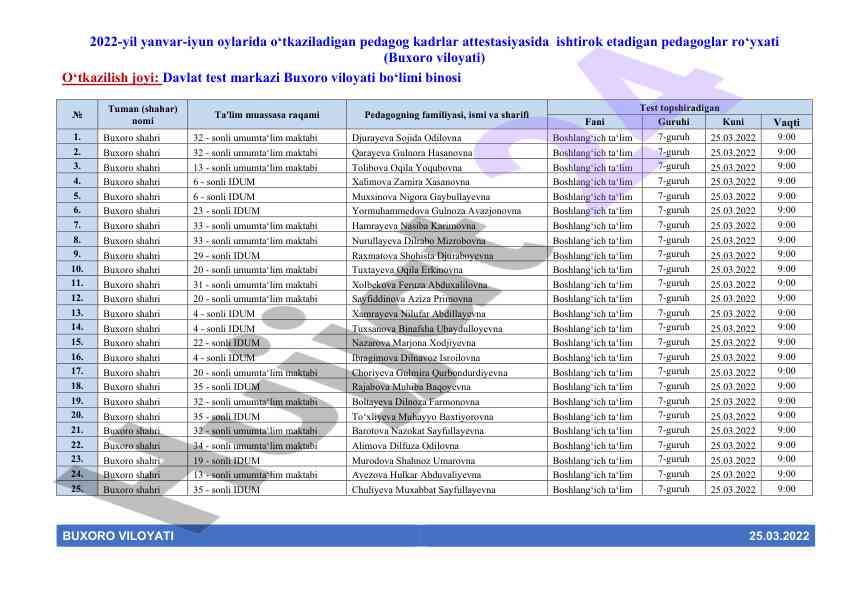The height and width of the screenshot is (596, 842).
Task: Click '22 - sonli IDUM' school cell
Action: pyautogui.click(x=226, y=343)
